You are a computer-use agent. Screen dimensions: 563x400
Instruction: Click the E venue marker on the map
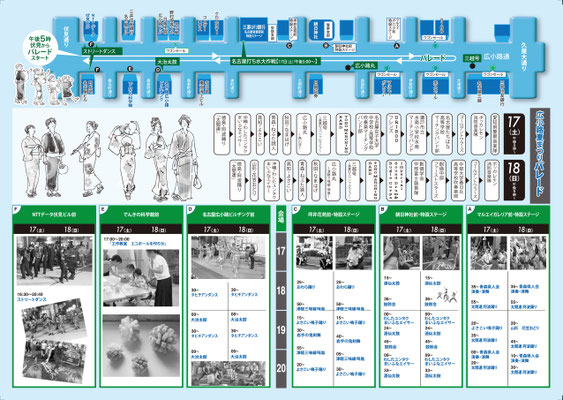point(130,68)
